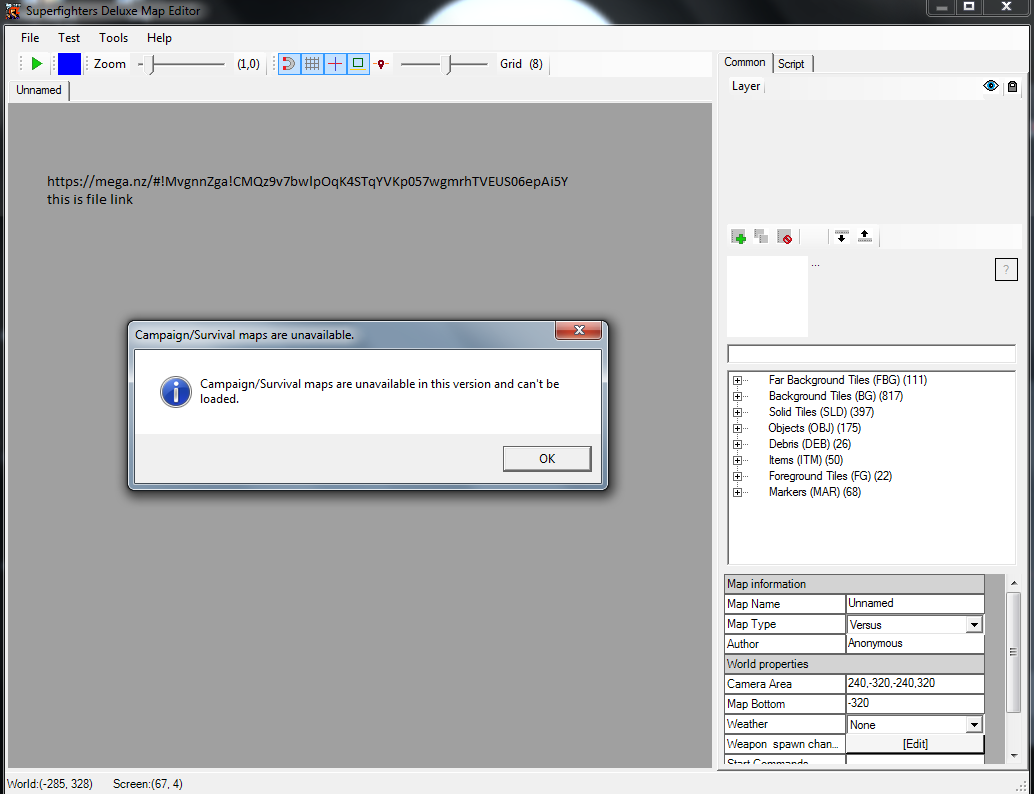
Task: Toggle the layer lock icon
Action: [x=1012, y=87]
